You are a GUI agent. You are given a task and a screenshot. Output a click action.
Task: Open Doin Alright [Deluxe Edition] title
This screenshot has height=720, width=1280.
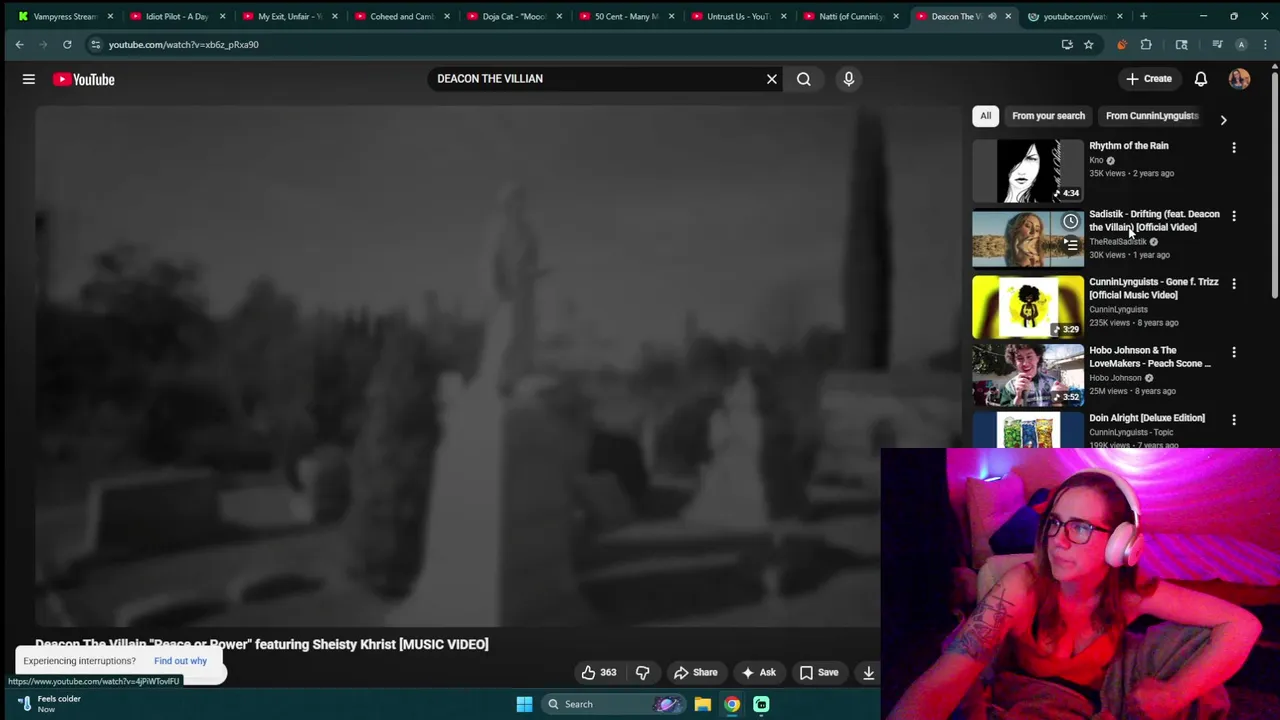point(1147,418)
